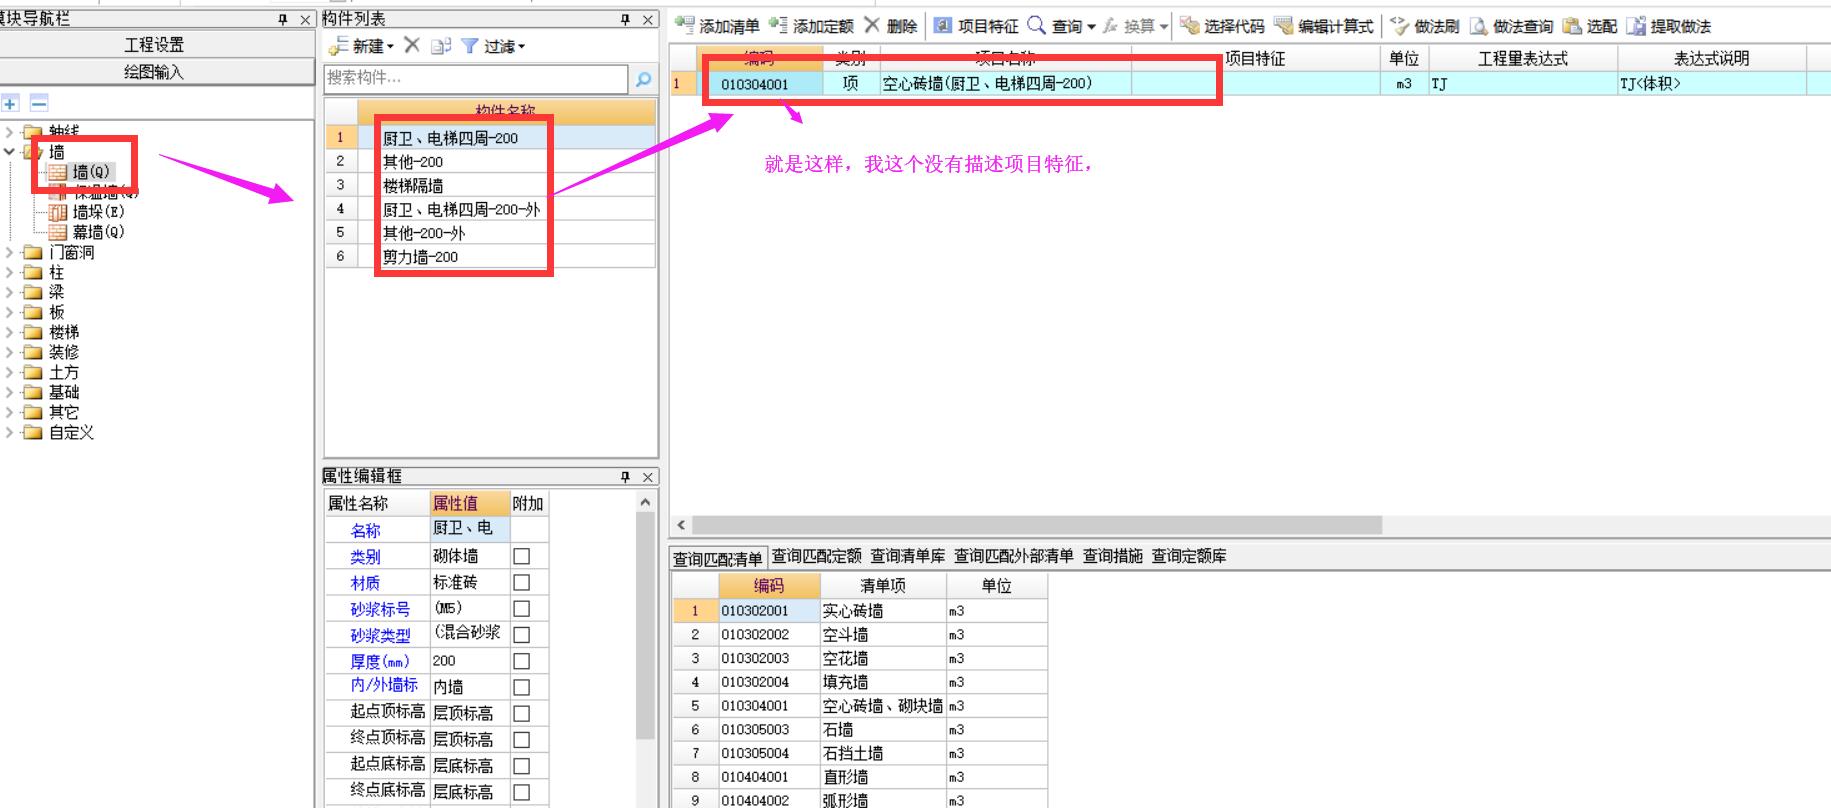
Task: Click the 选配 toolbar icon
Action: pyautogui.click(x=1572, y=26)
